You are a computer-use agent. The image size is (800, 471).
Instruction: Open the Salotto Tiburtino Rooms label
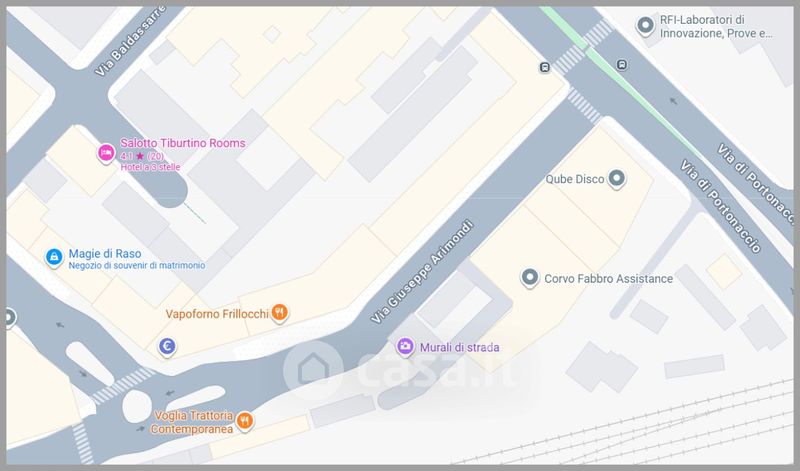(x=182, y=143)
